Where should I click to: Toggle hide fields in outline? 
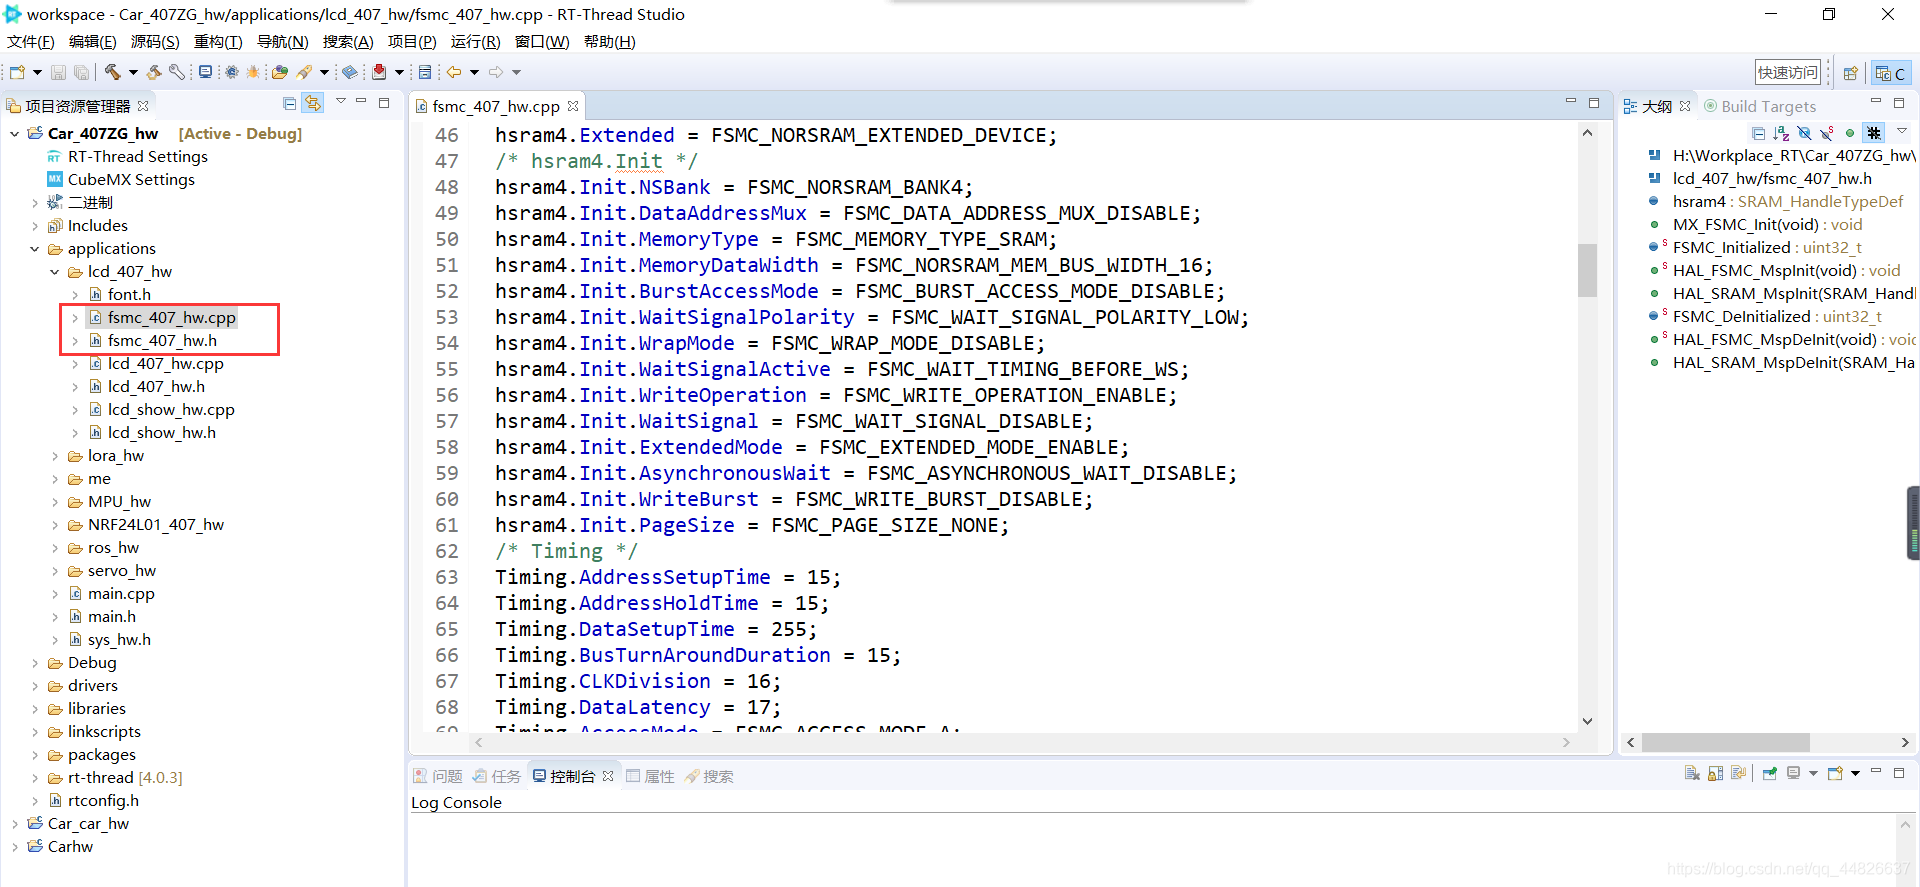pos(1804,133)
